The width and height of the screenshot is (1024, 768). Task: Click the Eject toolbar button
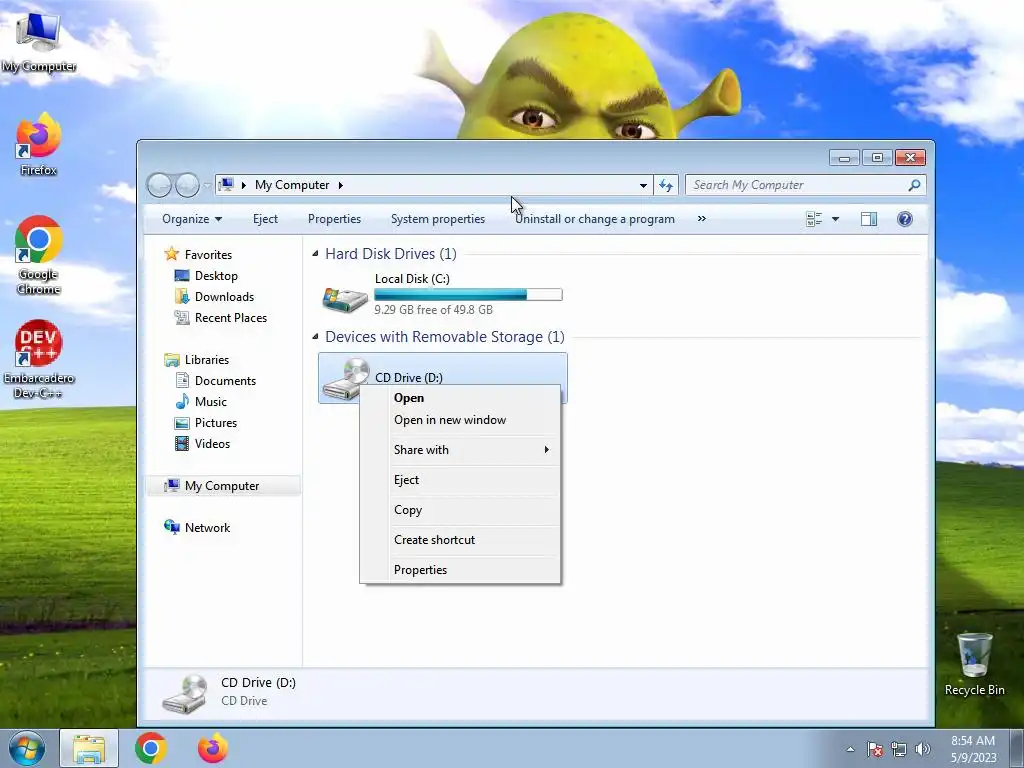pos(265,219)
